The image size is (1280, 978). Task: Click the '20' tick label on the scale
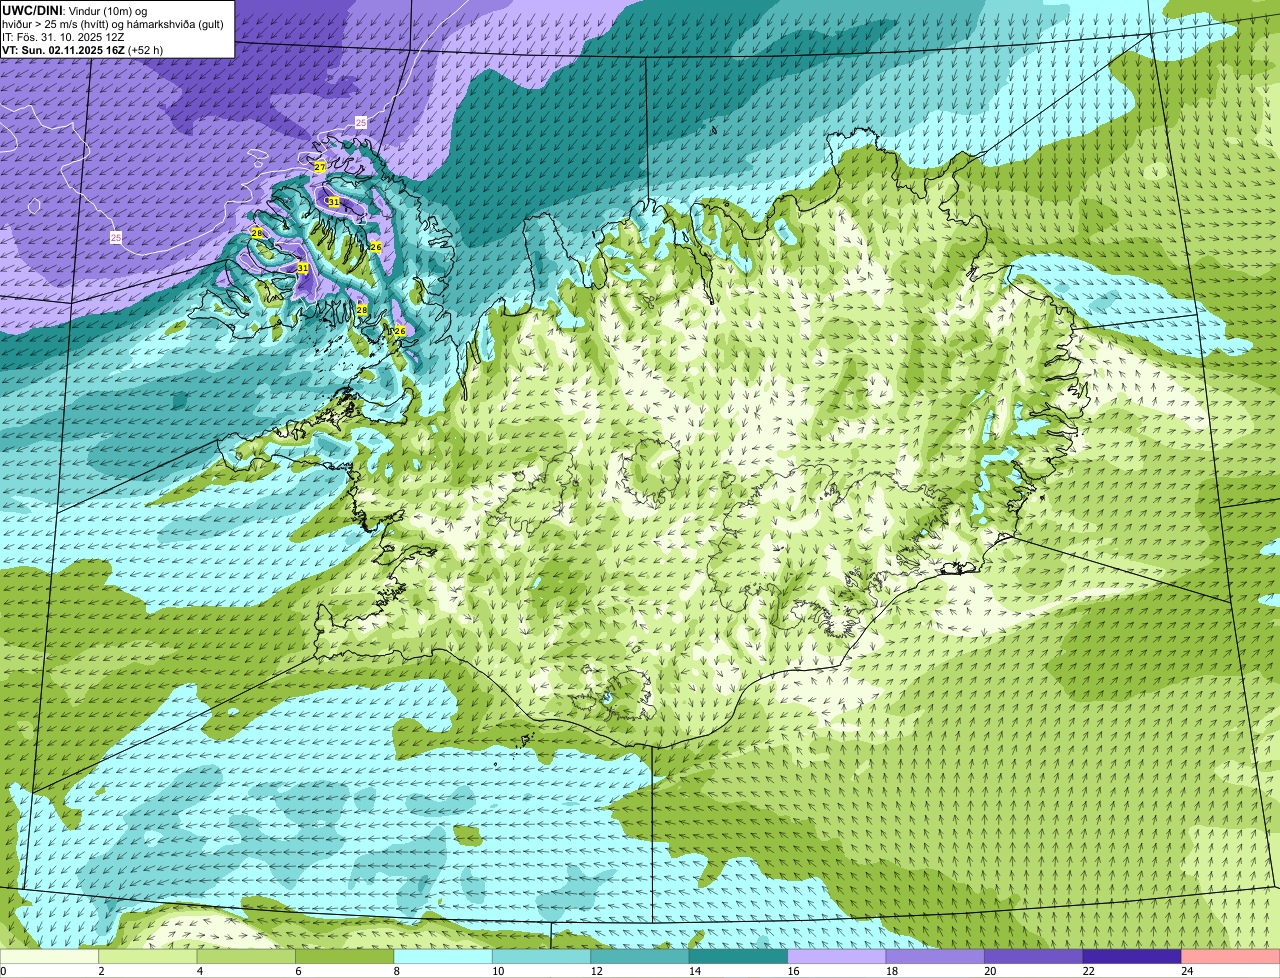tap(989, 970)
